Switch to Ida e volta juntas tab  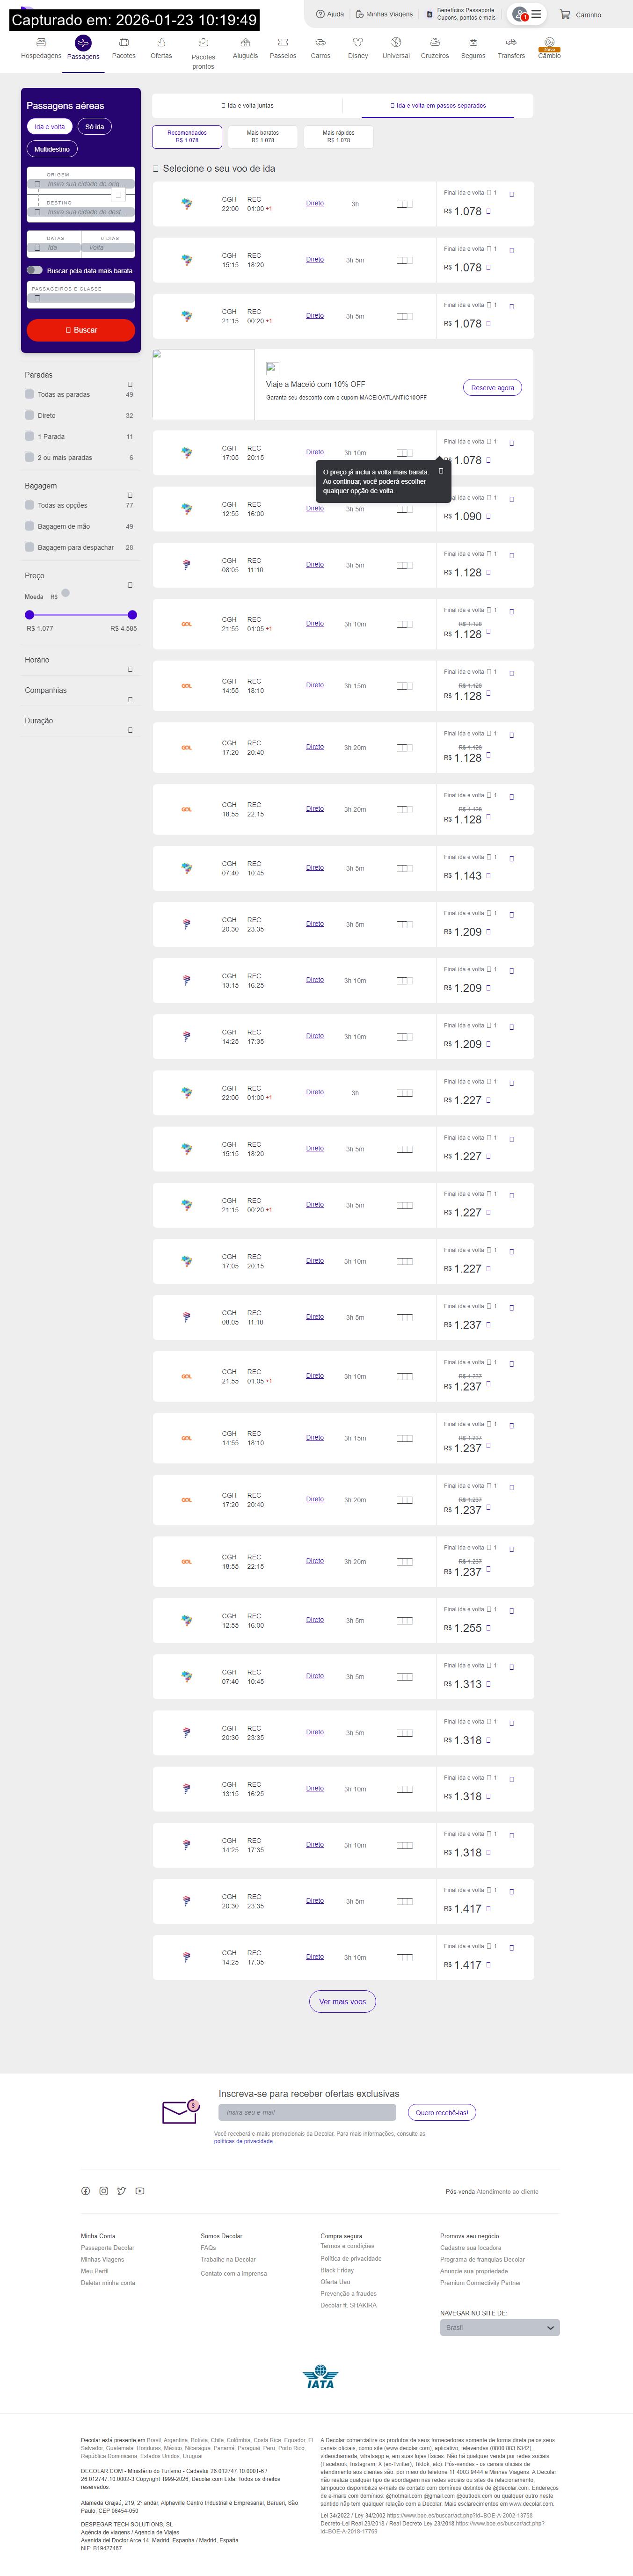tap(247, 105)
